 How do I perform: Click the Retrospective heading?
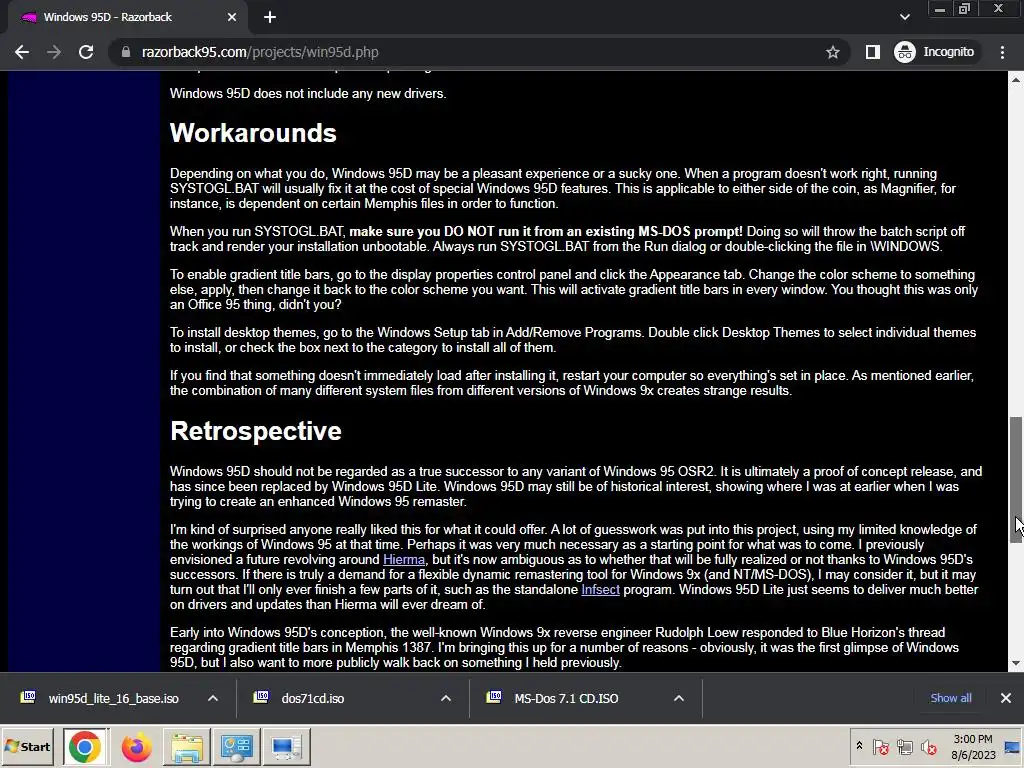(256, 431)
